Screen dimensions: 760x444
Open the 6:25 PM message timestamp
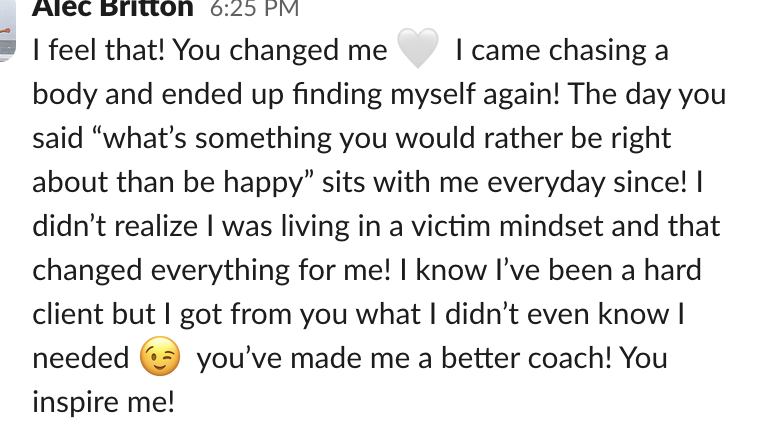tap(254, 9)
